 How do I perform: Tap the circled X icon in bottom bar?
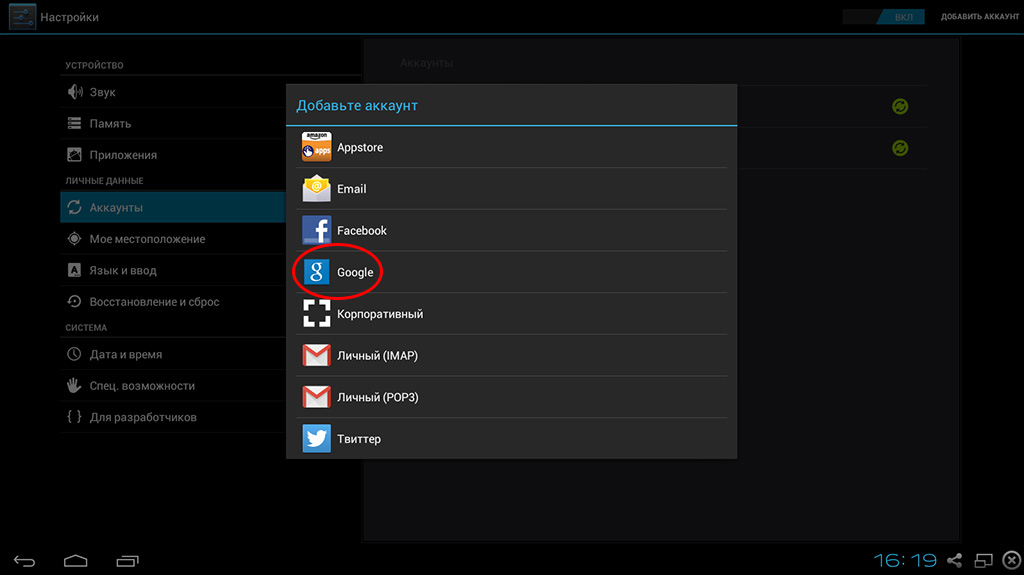coord(1012,560)
